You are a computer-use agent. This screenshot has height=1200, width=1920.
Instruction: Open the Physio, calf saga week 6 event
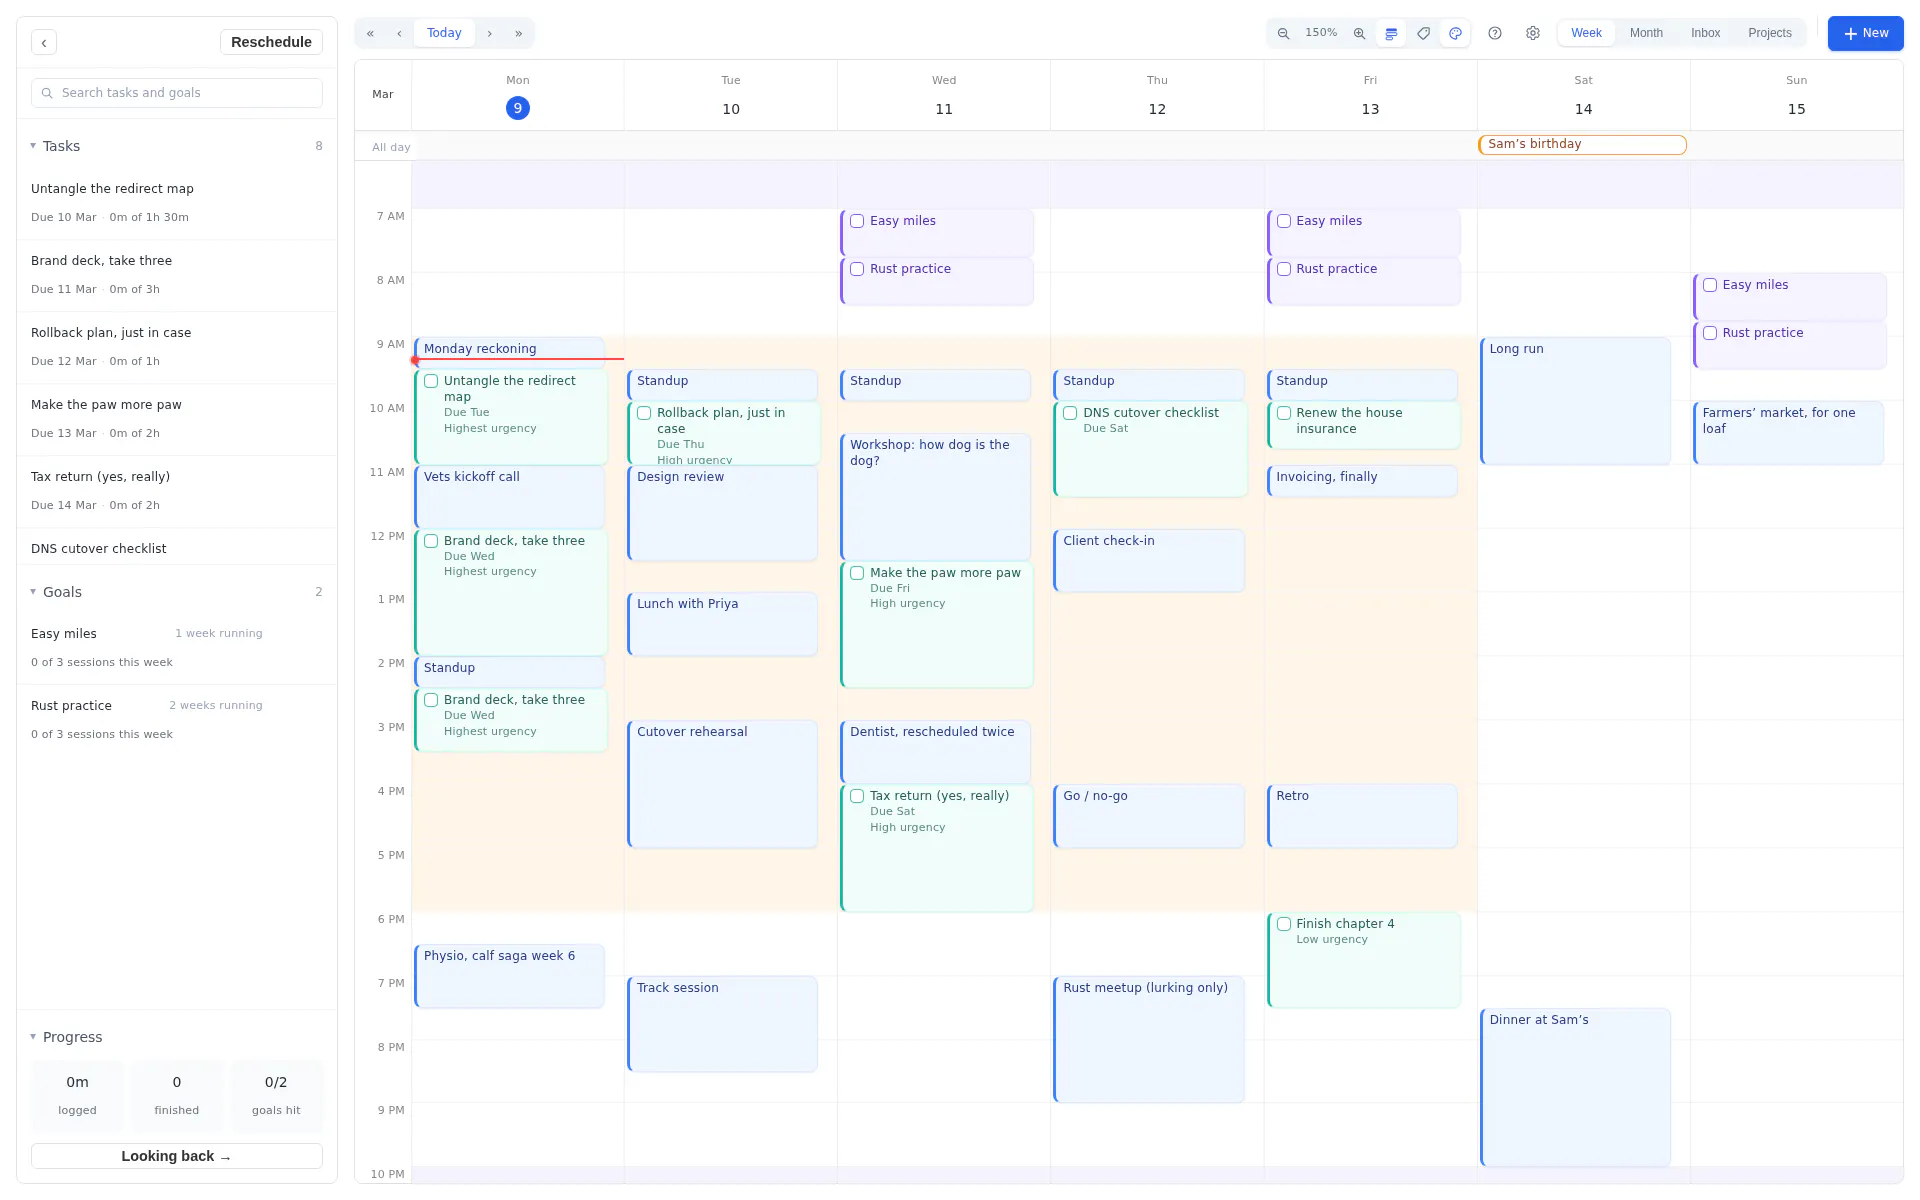[509, 976]
